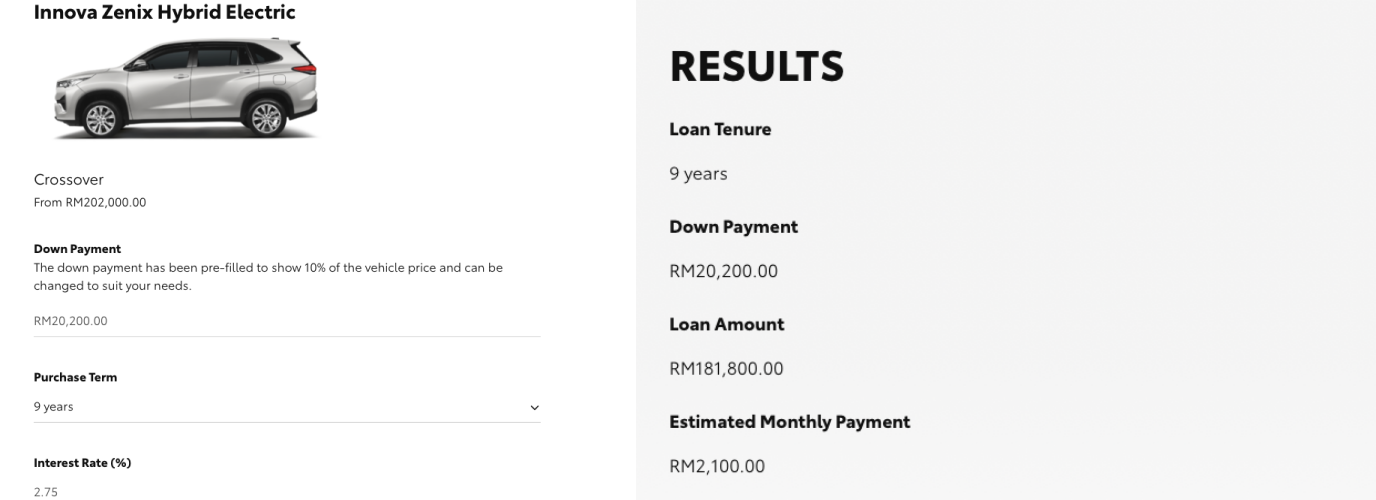This screenshot has width=1376, height=500.
Task: Click the From RM202,000.00 price text
Action: [90, 202]
